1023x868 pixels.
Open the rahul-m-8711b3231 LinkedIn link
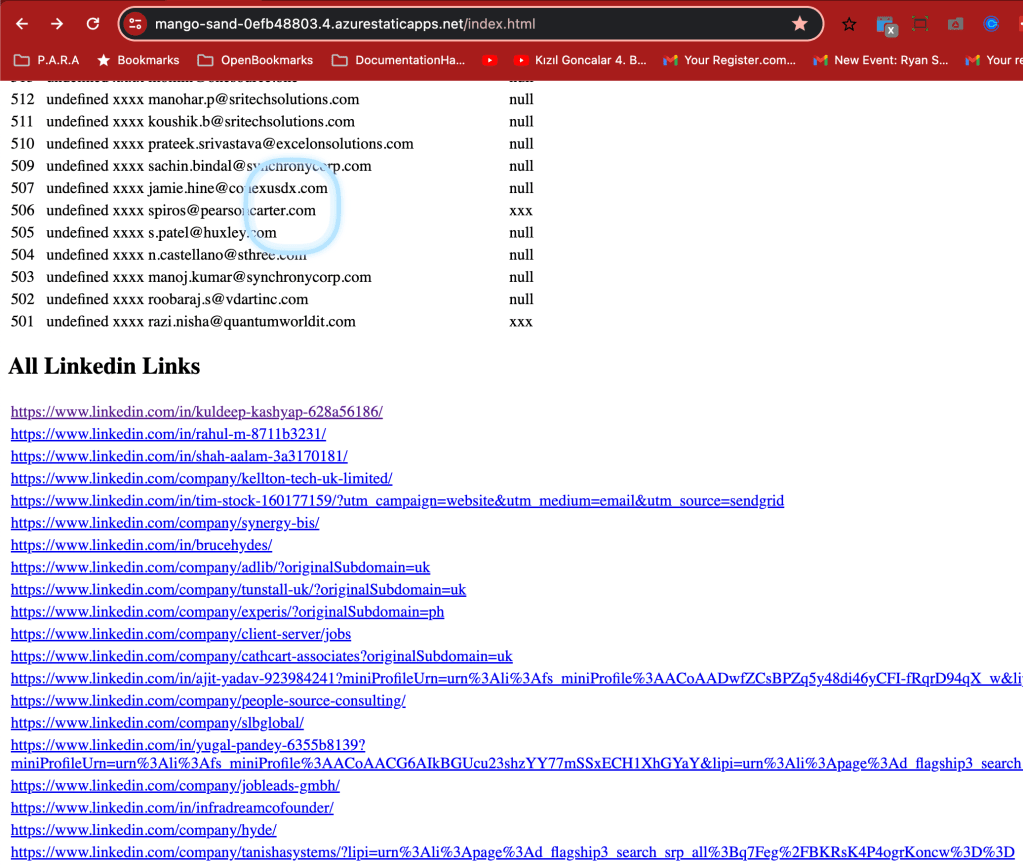tap(168, 434)
